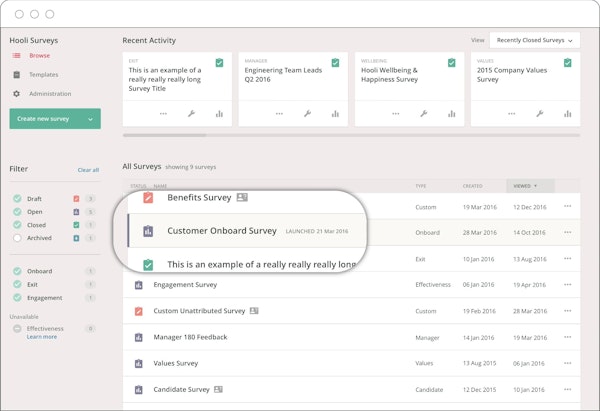This screenshot has height=411, width=600.
Task: Open the ellipsis menu for Engagement Survey row
Action: (x=568, y=285)
